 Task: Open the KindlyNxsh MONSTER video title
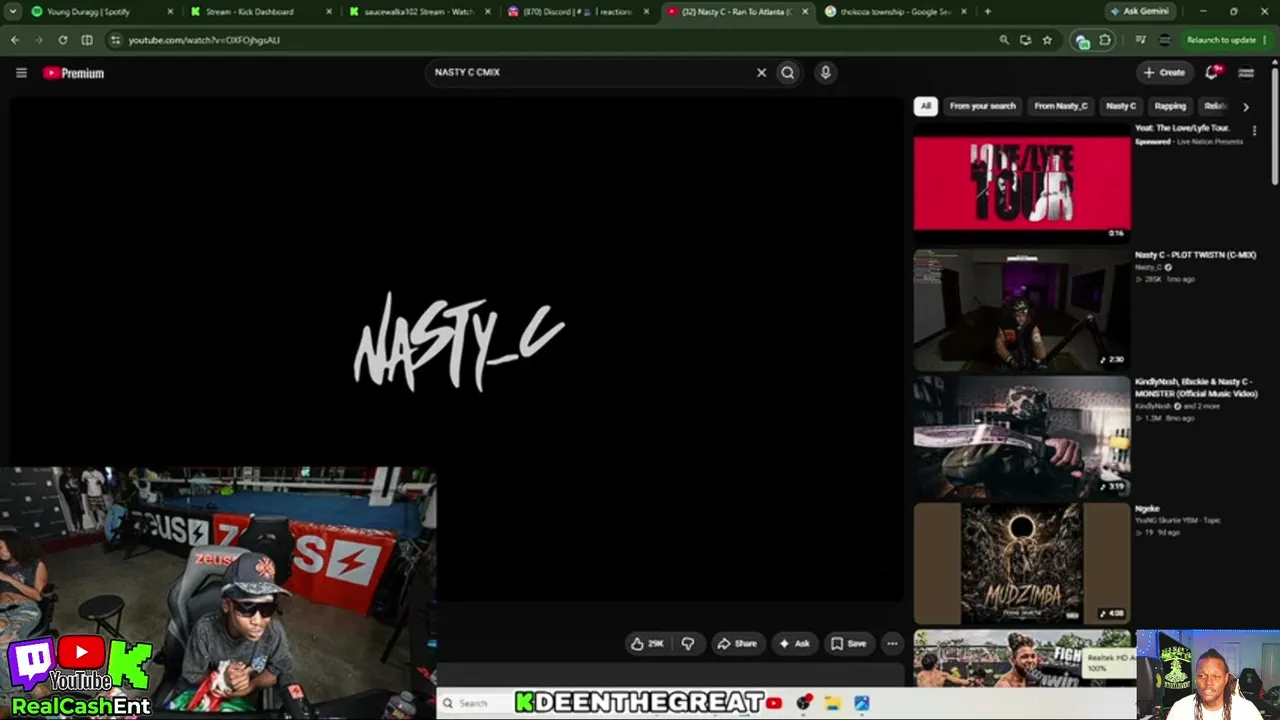coord(1196,388)
